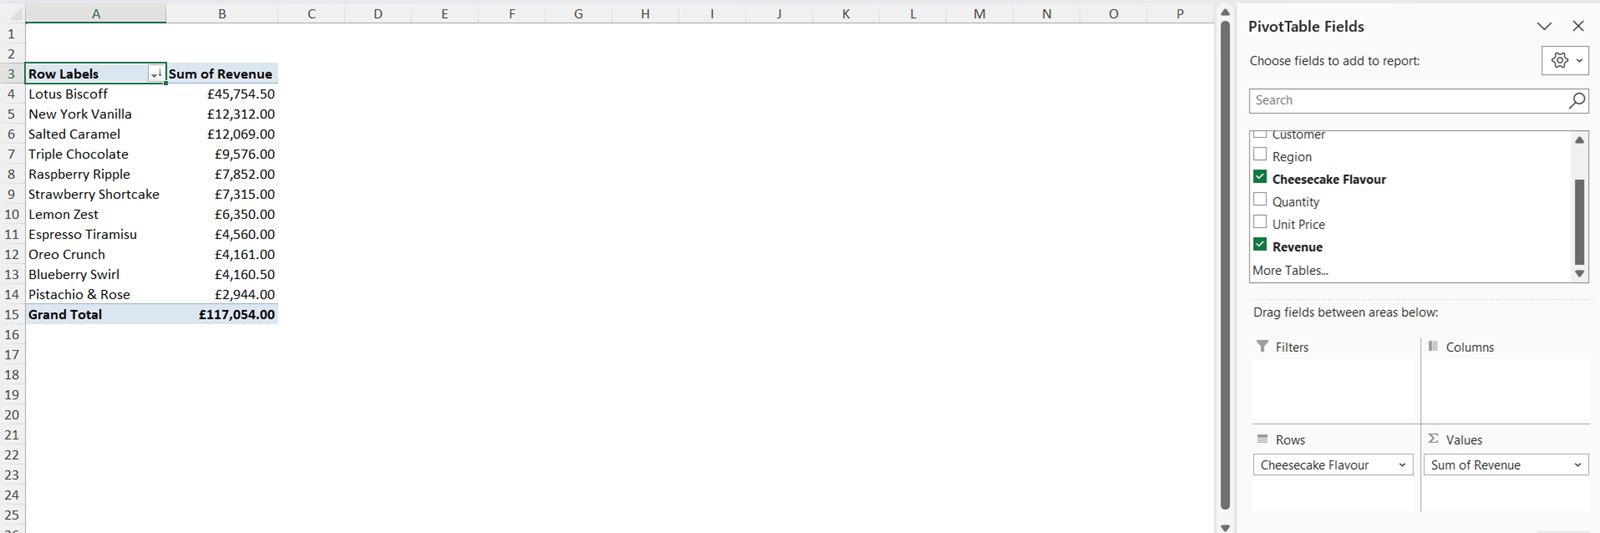This screenshot has height=533, width=1600.
Task: Click worksheet vertical scrollbar up arrow
Action: (x=1225, y=13)
